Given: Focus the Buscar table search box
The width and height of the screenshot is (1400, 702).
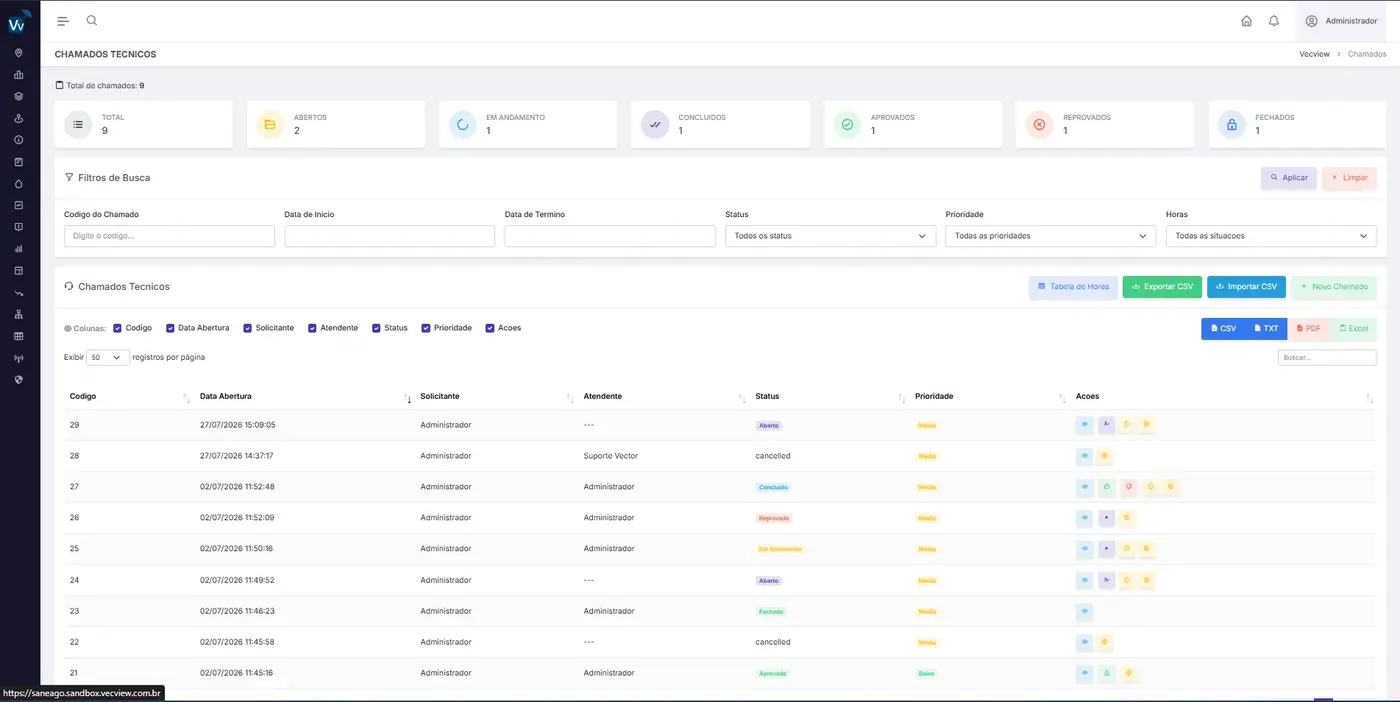Looking at the screenshot, I should 1327,357.
